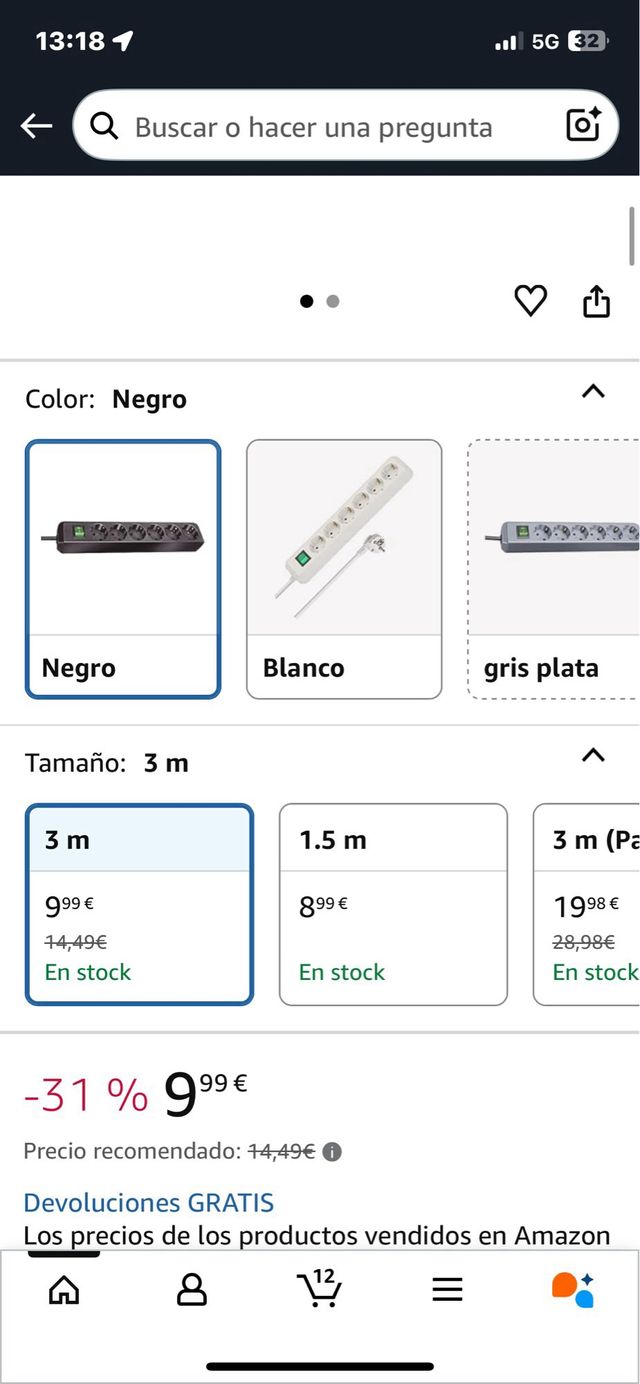Open camera search (lens) icon
The height and width of the screenshot is (1384, 640).
pos(583,125)
